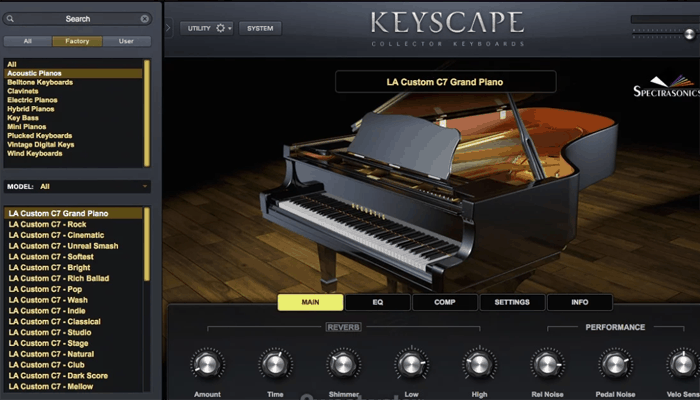Click the Pedal Noise knob
This screenshot has width=700, height=400.
point(615,364)
